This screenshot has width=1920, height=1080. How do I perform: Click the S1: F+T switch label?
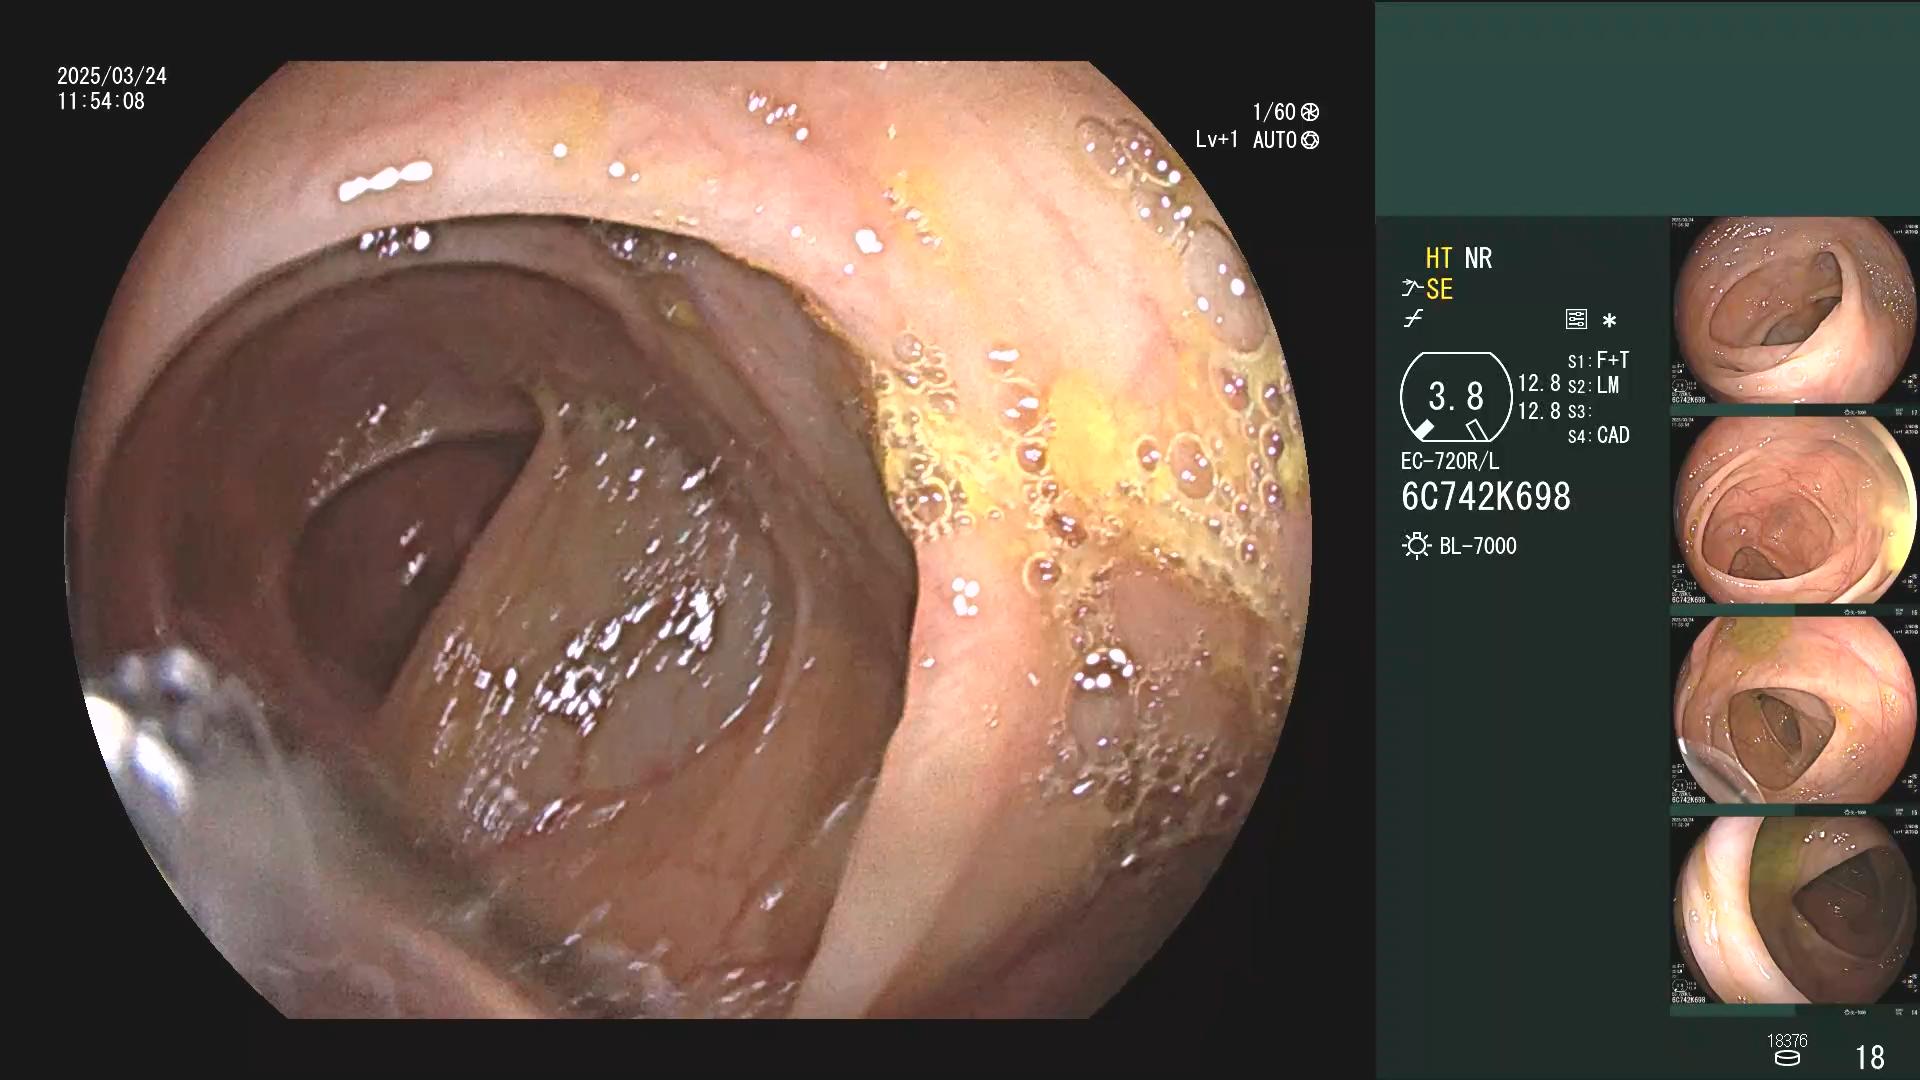pos(1598,360)
